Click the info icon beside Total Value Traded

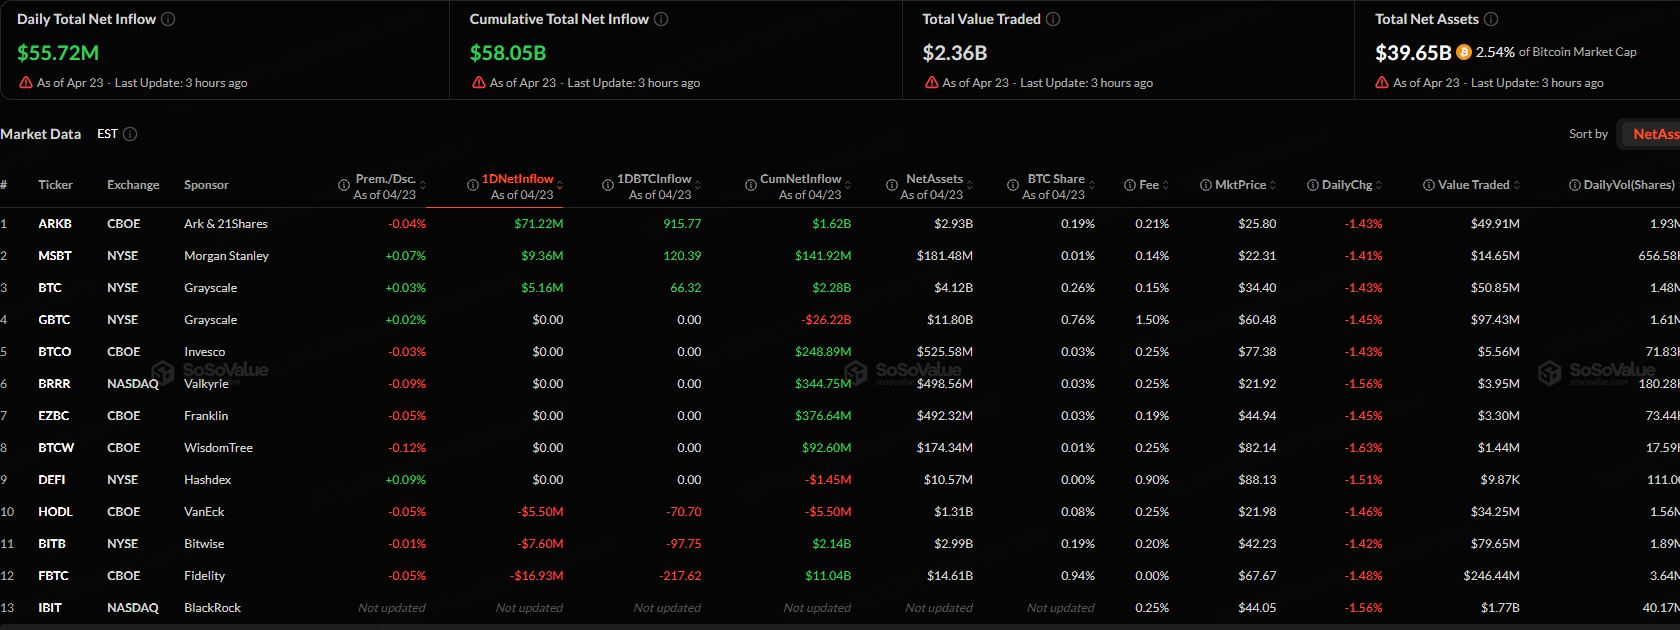point(1053,19)
